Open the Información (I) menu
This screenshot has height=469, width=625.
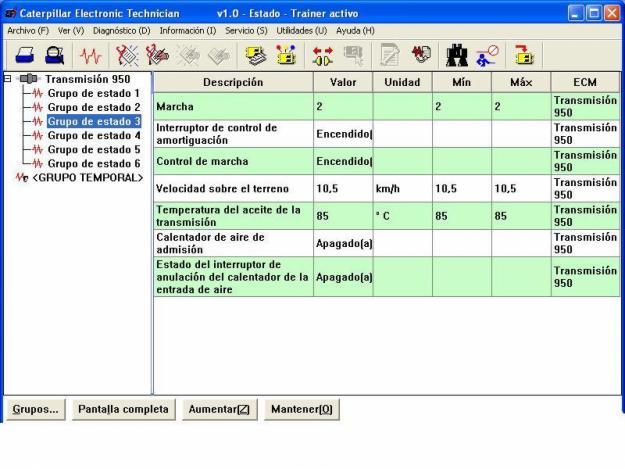[x=188, y=31]
